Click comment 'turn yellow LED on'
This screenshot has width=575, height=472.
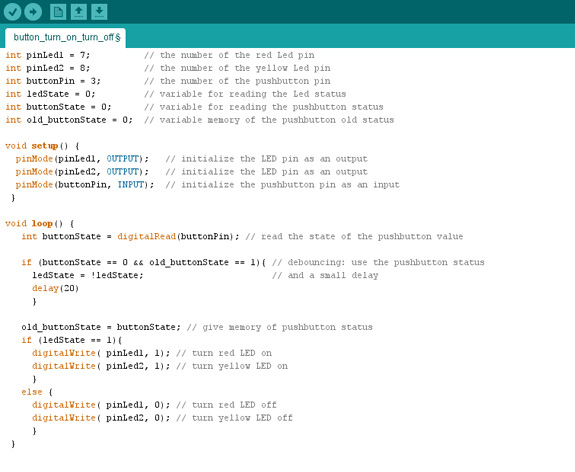240,366
